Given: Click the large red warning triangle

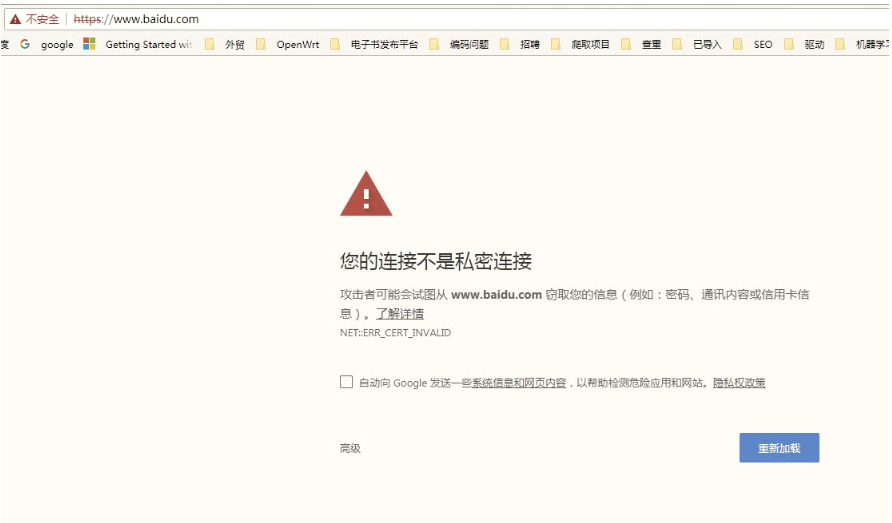Looking at the screenshot, I should coord(366,193).
